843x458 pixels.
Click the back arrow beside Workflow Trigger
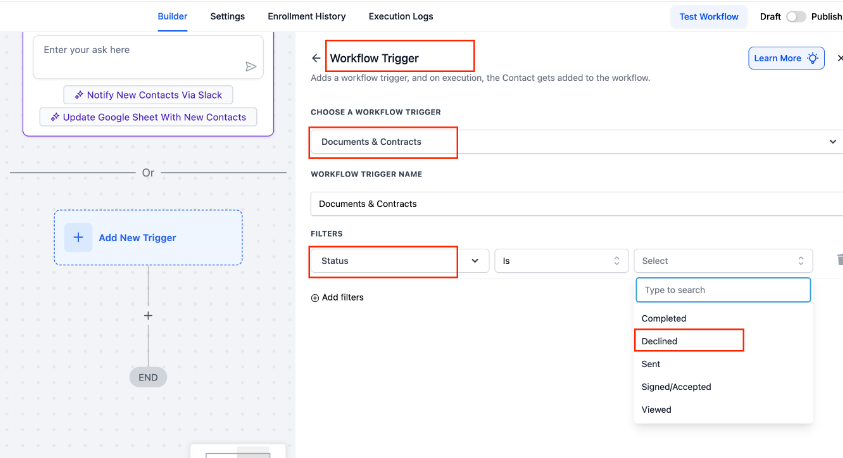tap(316, 58)
